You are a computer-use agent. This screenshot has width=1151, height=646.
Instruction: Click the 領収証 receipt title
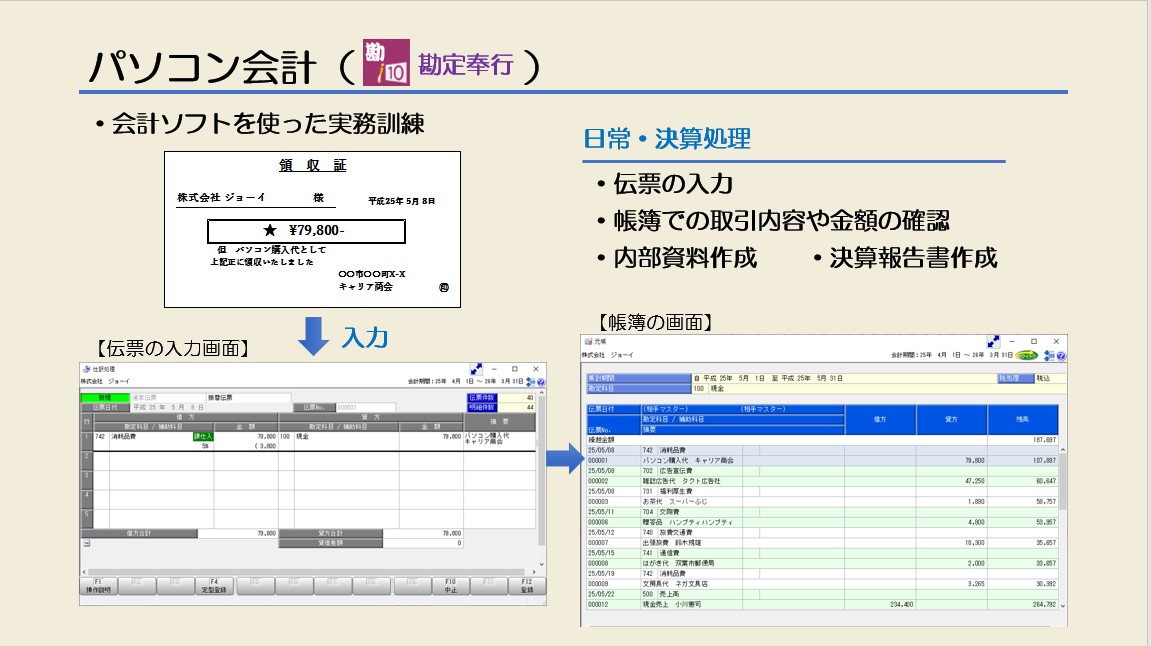click(x=313, y=165)
